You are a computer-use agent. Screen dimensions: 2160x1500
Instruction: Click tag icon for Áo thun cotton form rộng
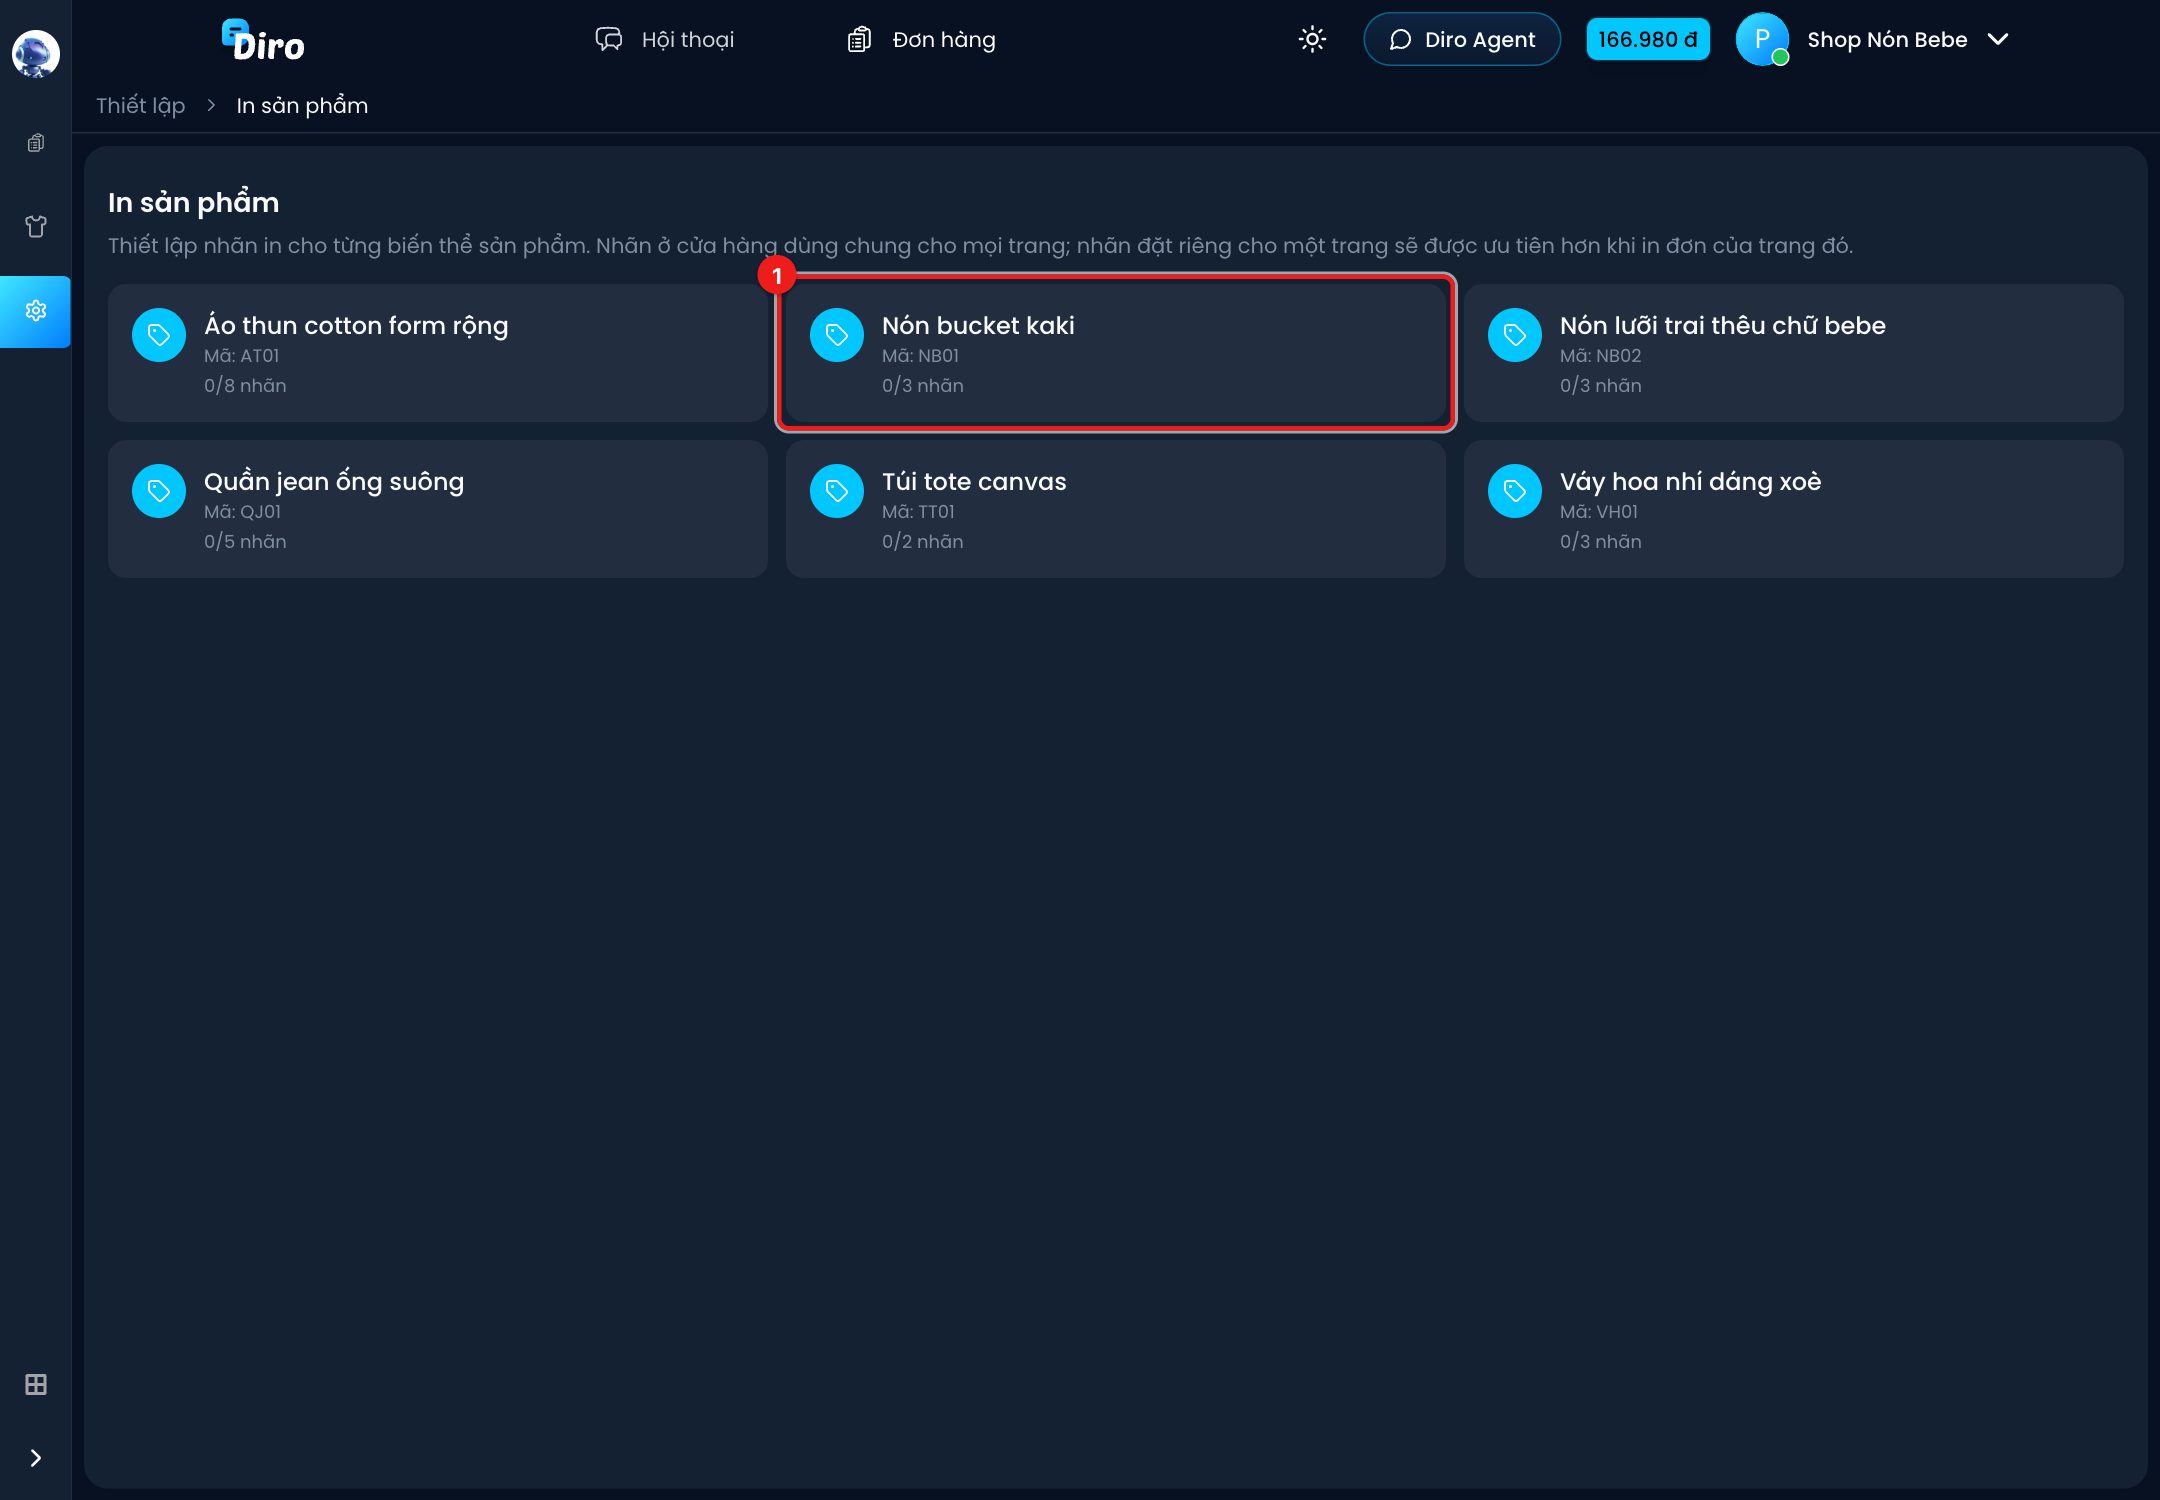tap(159, 335)
